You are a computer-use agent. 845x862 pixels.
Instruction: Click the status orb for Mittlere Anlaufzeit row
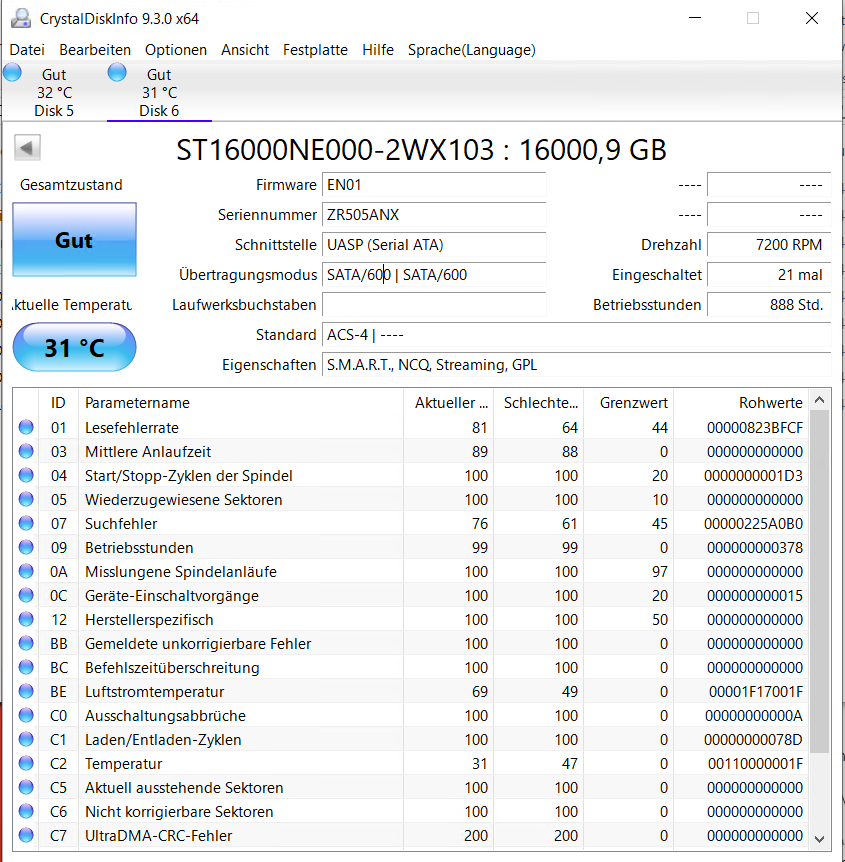[26, 451]
